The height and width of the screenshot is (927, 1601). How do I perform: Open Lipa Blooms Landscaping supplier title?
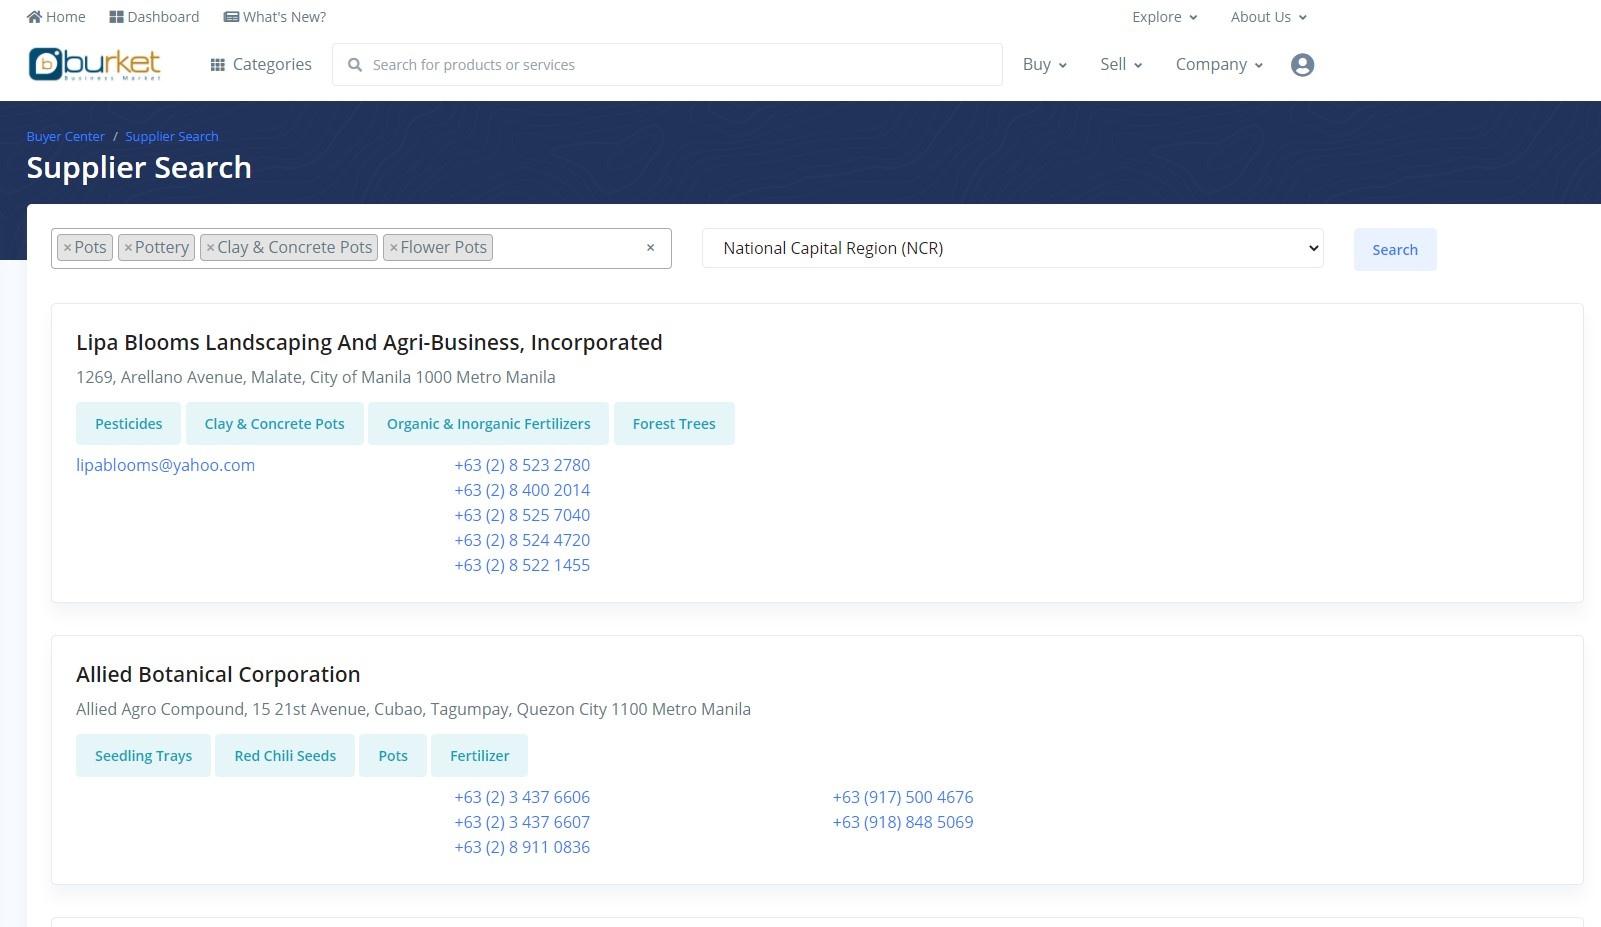369,342
